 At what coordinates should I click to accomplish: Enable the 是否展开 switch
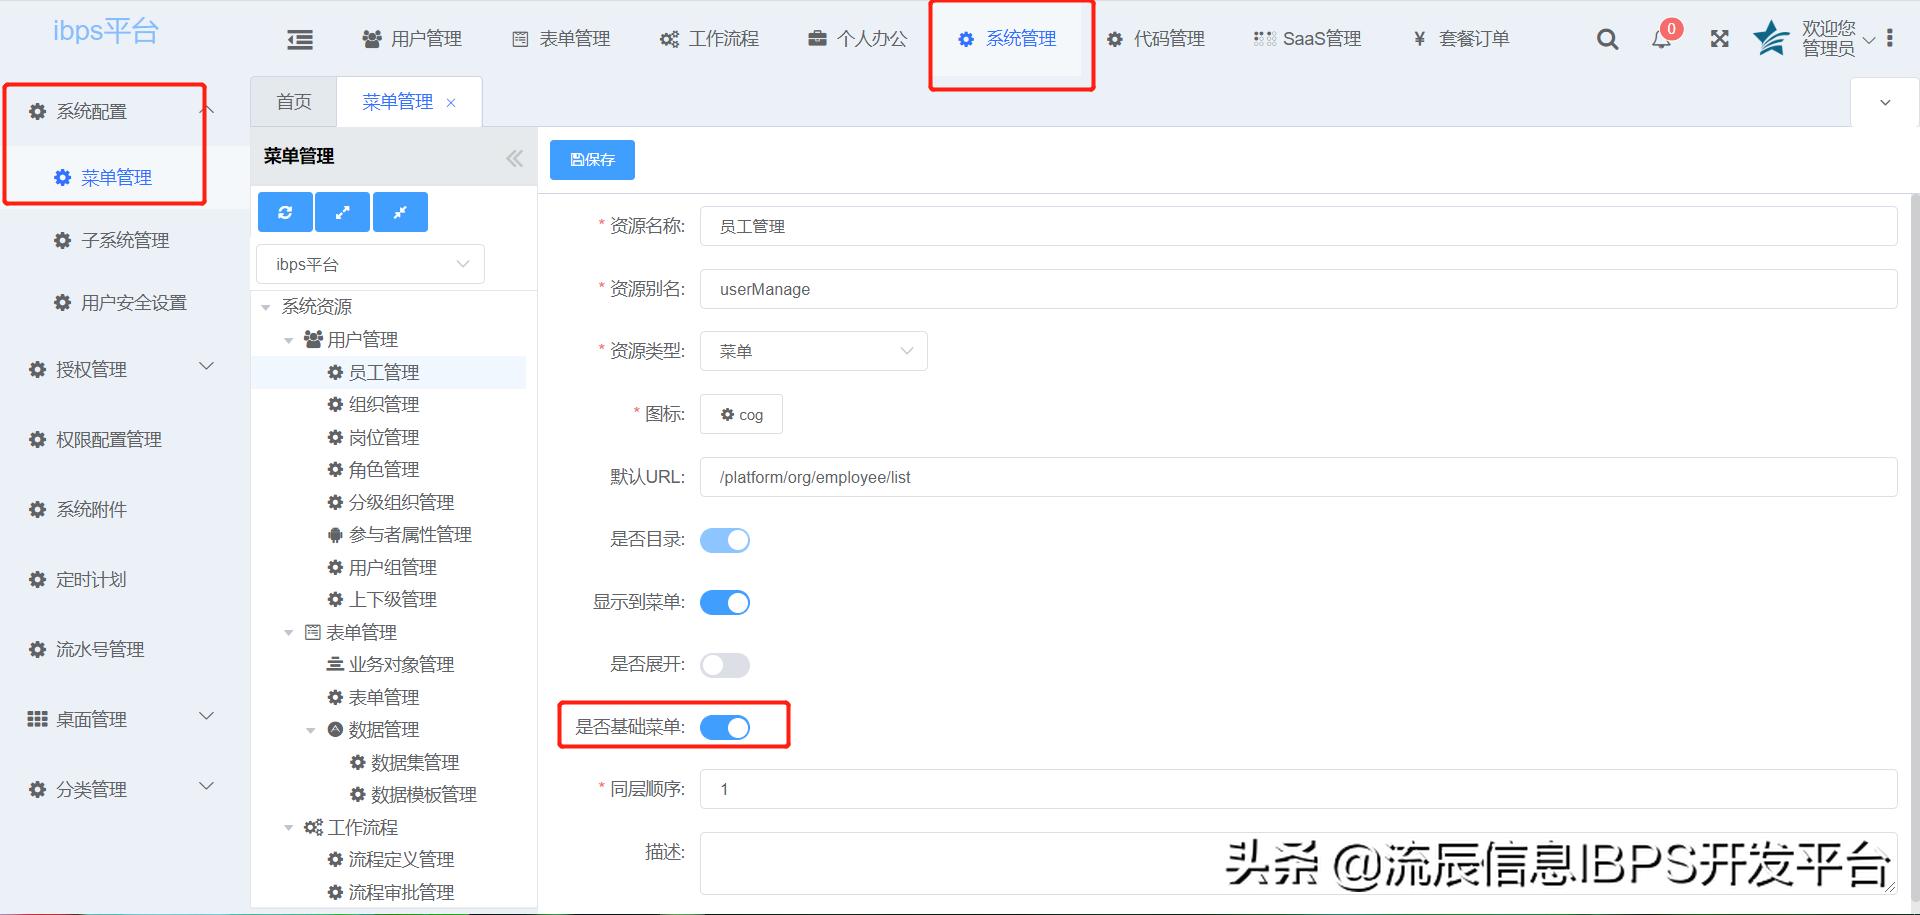[x=725, y=664]
